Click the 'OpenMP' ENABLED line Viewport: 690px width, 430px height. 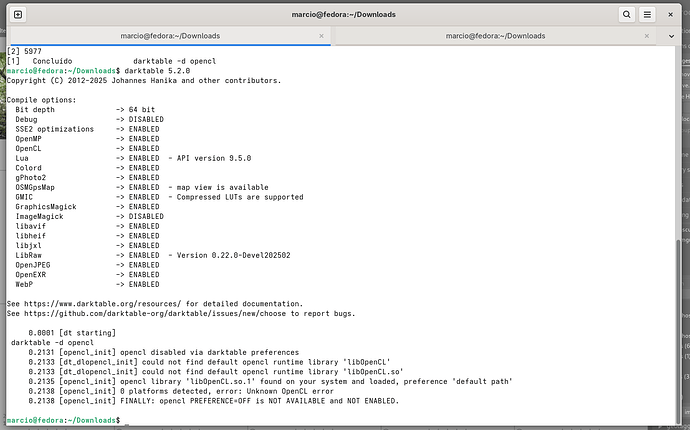(87, 139)
